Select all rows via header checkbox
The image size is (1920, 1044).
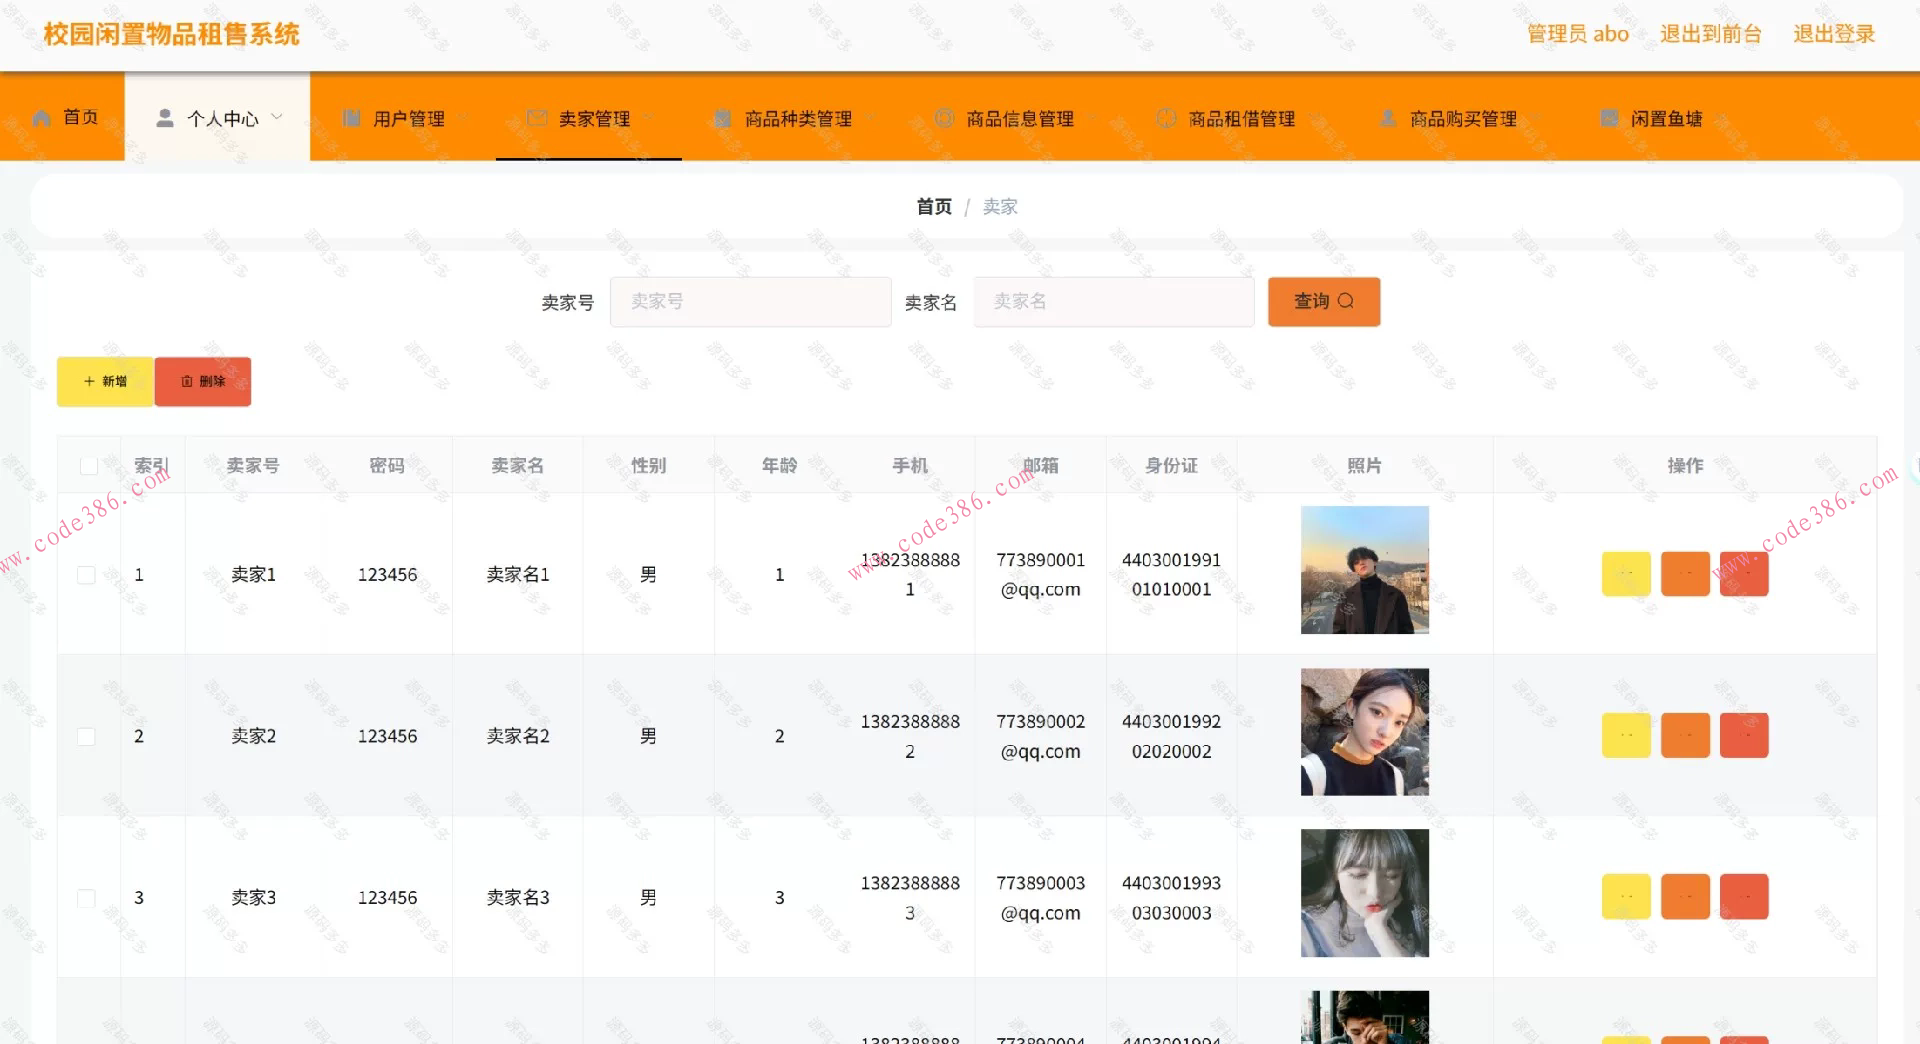tap(86, 465)
